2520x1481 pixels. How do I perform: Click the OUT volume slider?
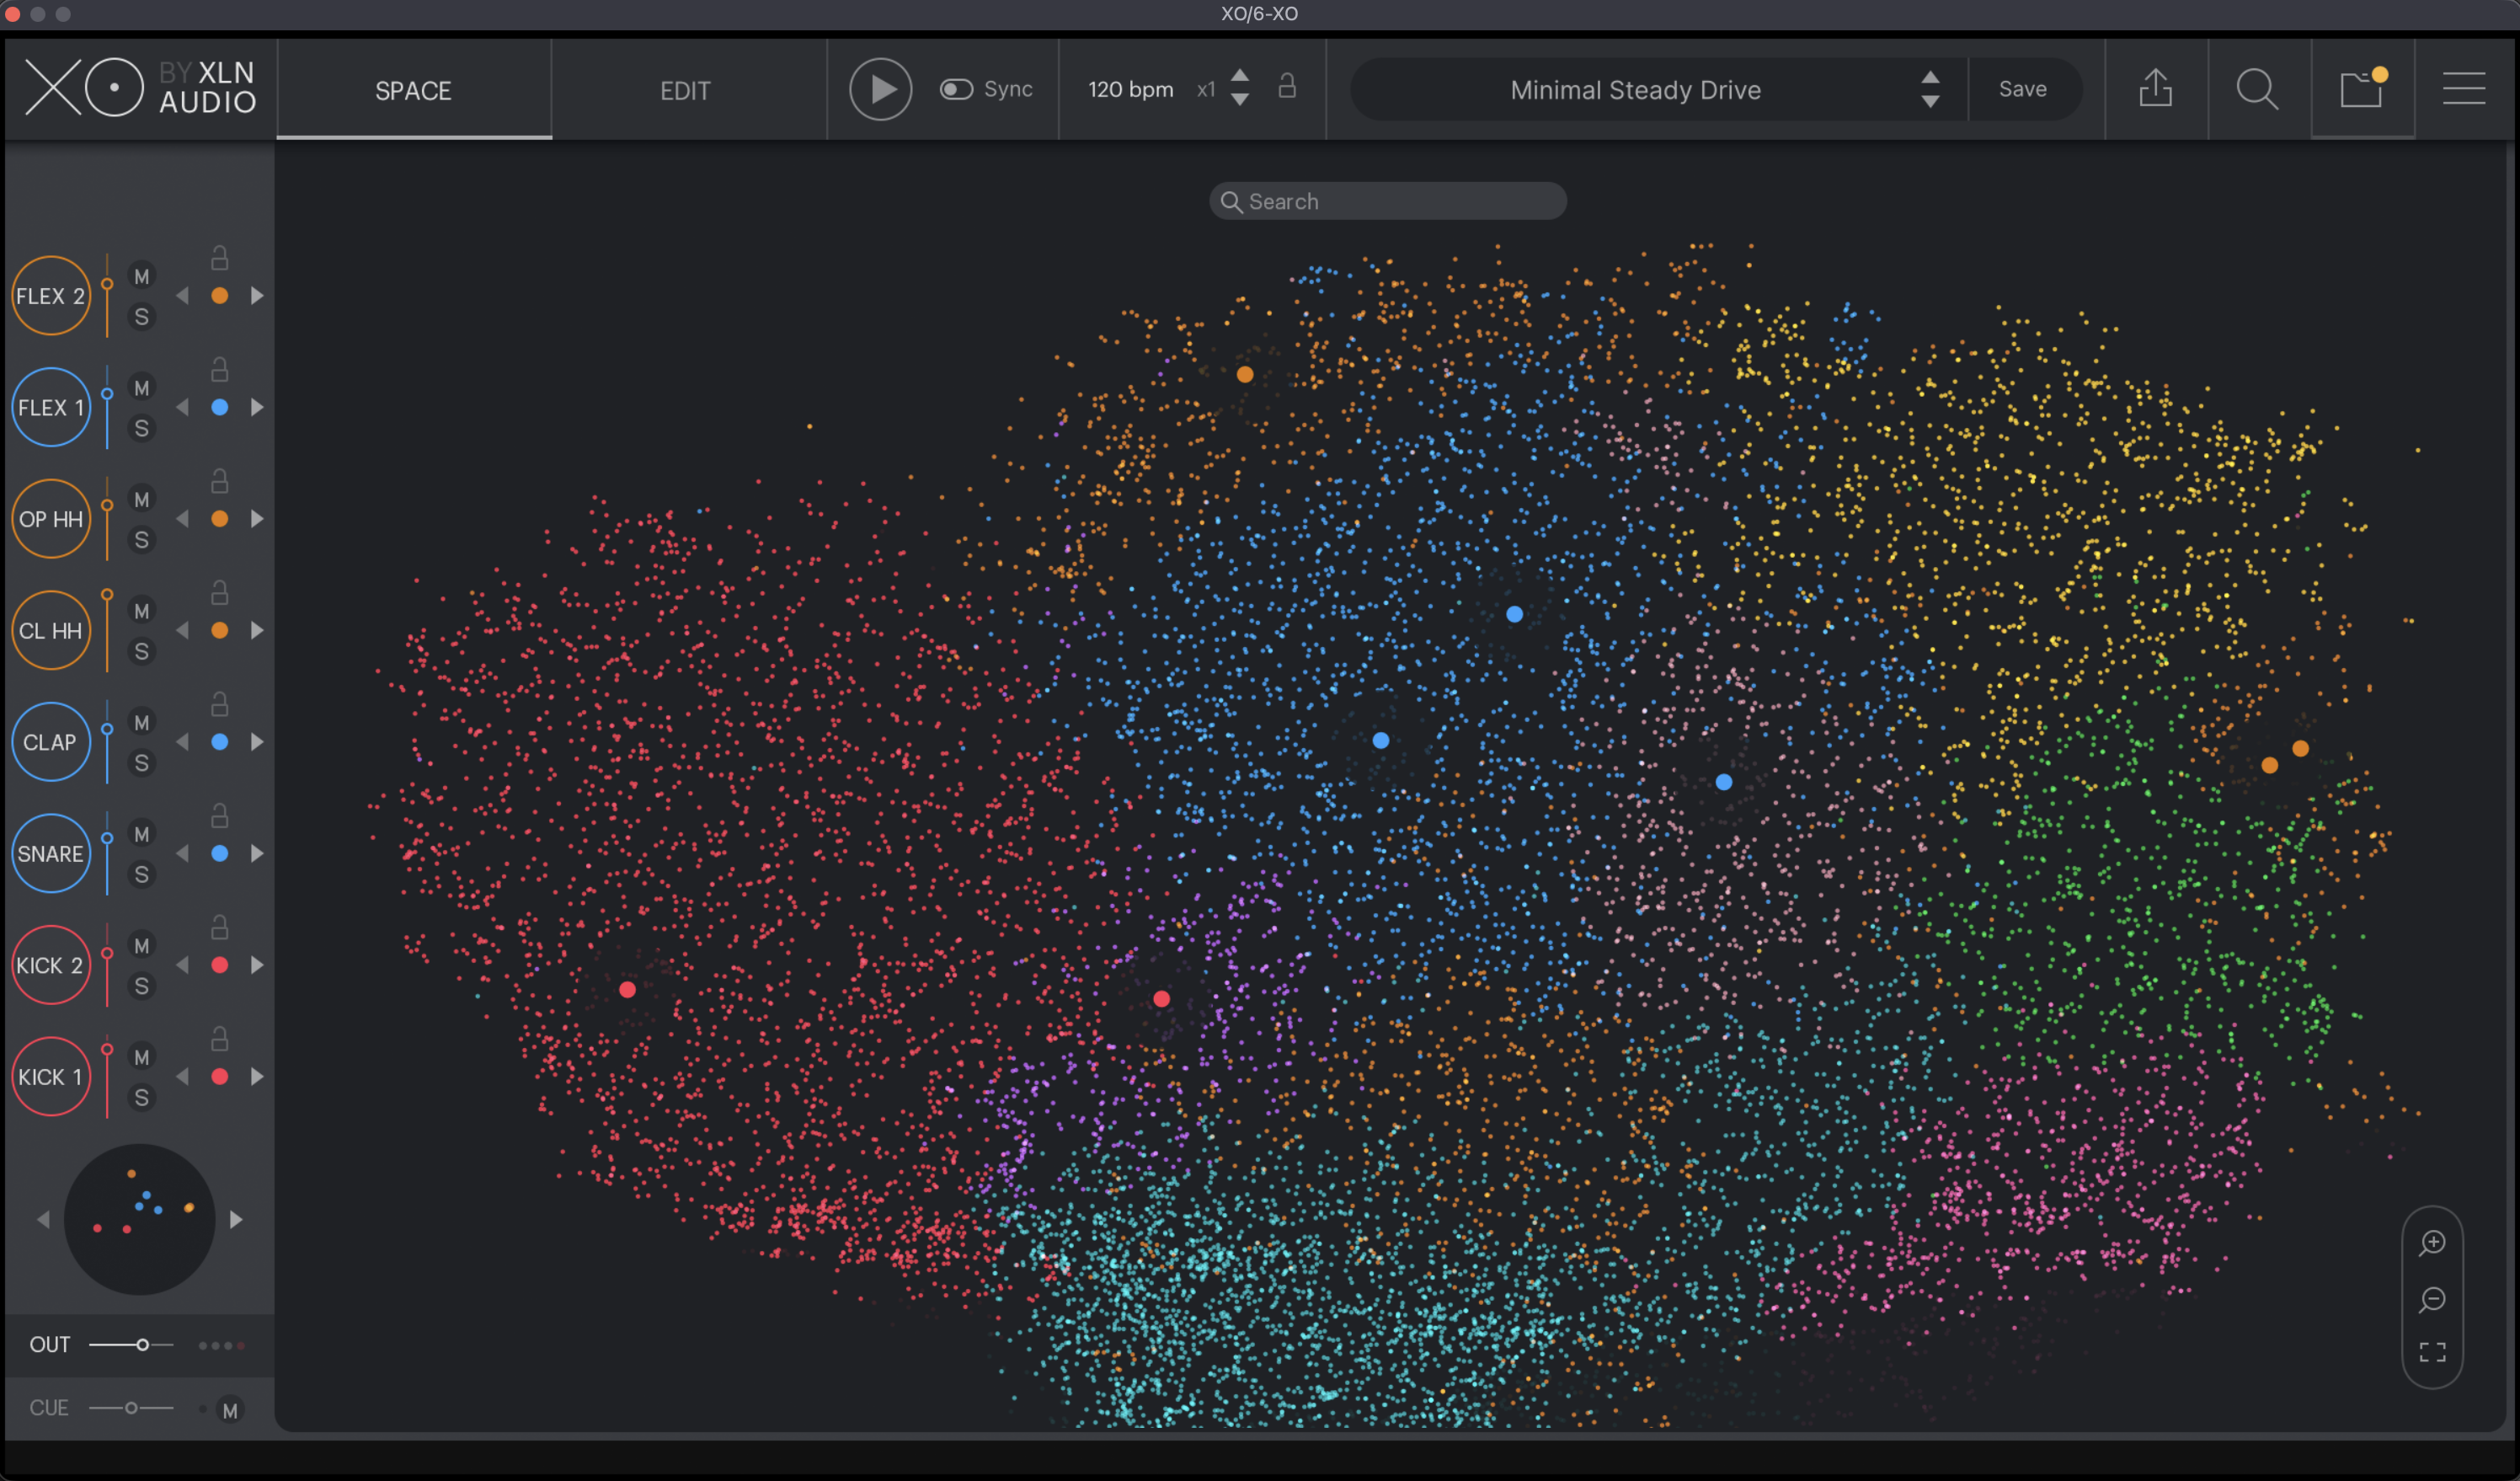(x=142, y=1345)
